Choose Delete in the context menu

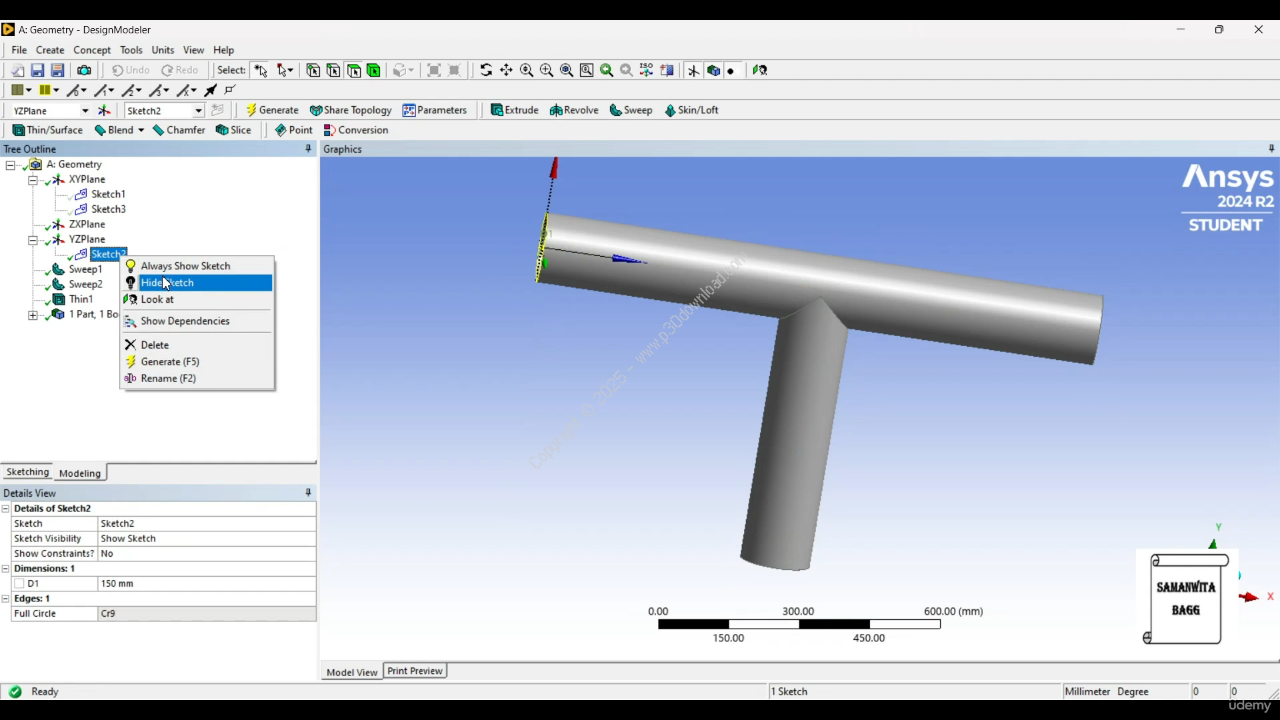(197, 345)
